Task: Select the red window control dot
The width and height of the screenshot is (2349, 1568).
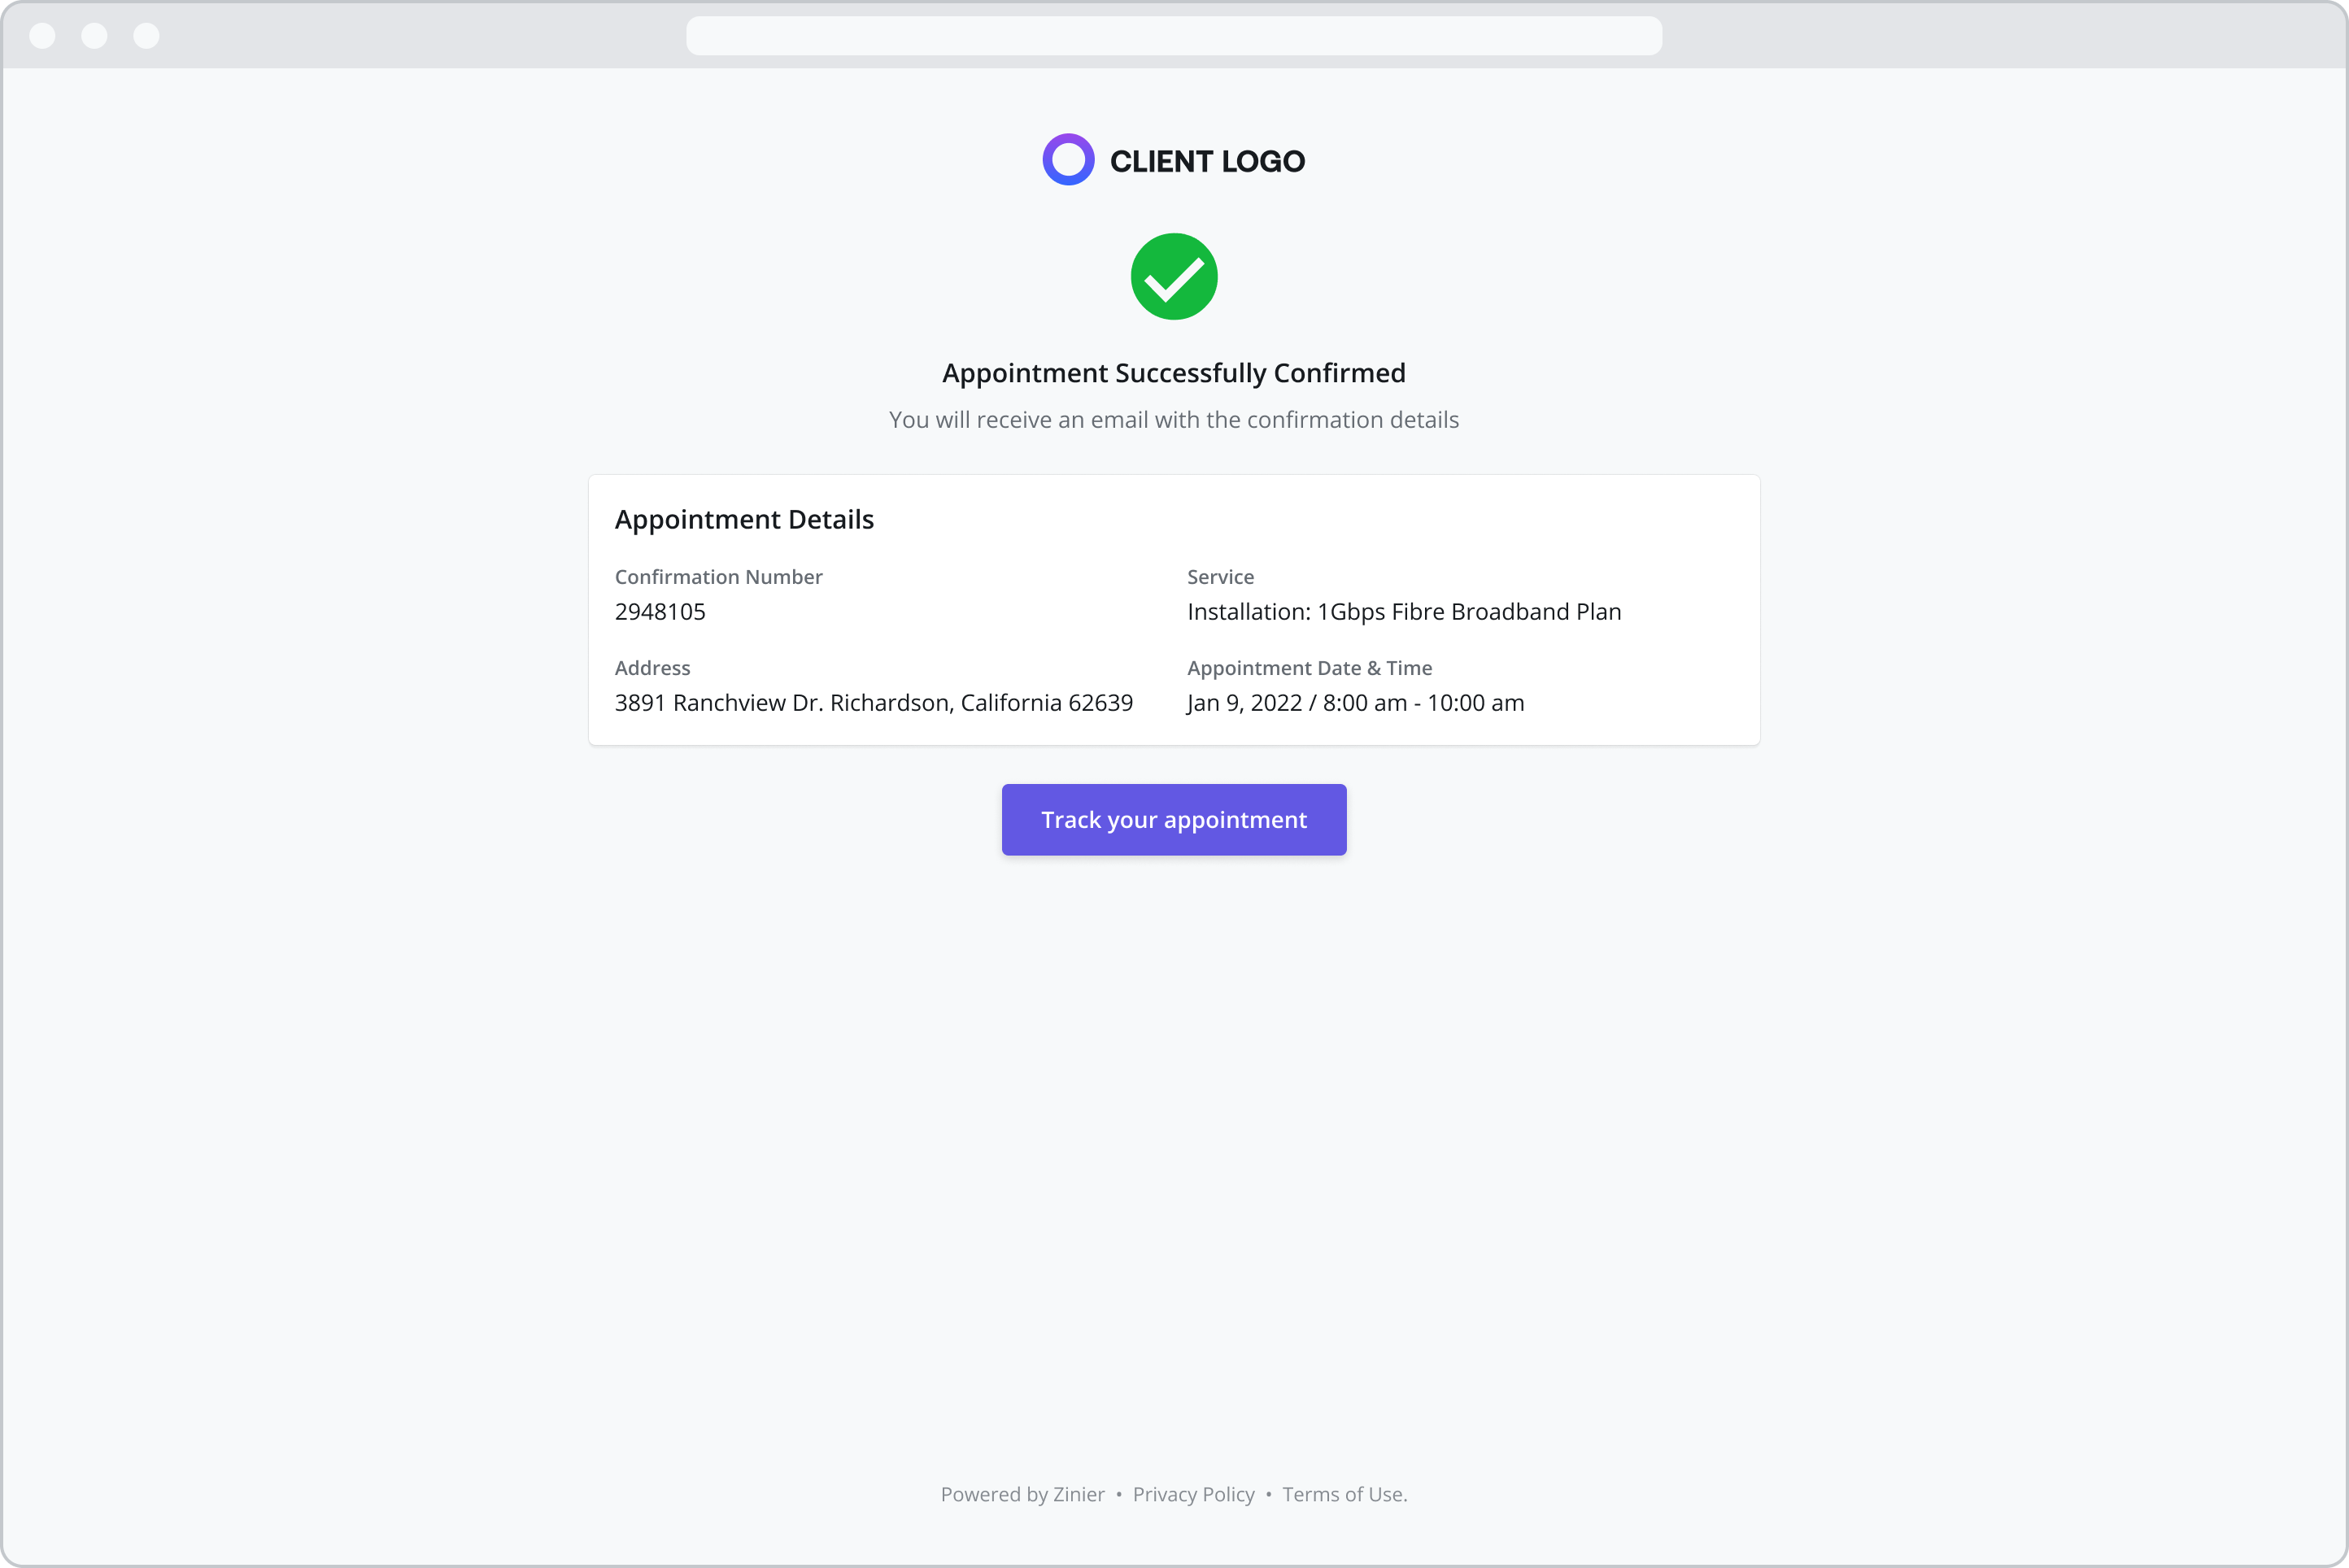Action: coord(43,36)
